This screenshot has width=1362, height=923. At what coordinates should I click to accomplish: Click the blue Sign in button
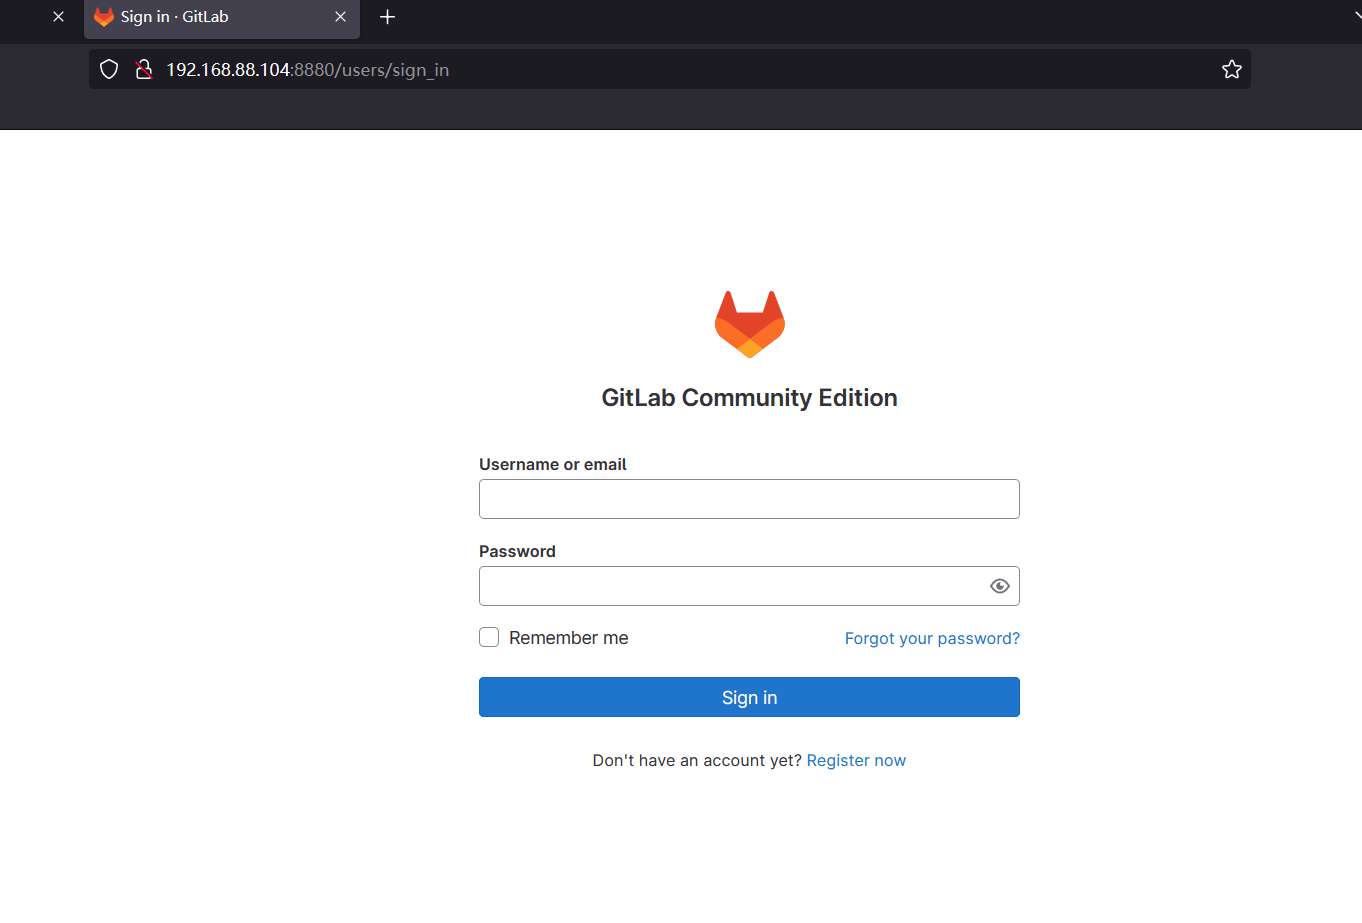(x=749, y=697)
